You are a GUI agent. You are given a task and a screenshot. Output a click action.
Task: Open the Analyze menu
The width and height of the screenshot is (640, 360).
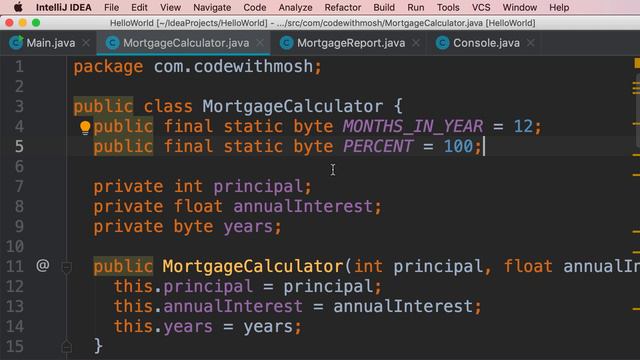click(295, 7)
